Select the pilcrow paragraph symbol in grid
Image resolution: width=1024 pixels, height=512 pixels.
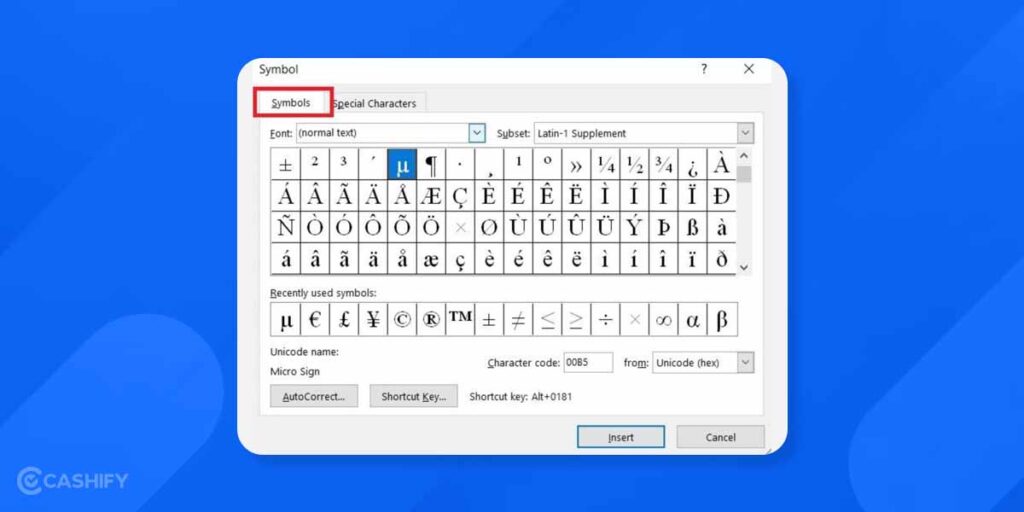tap(431, 165)
